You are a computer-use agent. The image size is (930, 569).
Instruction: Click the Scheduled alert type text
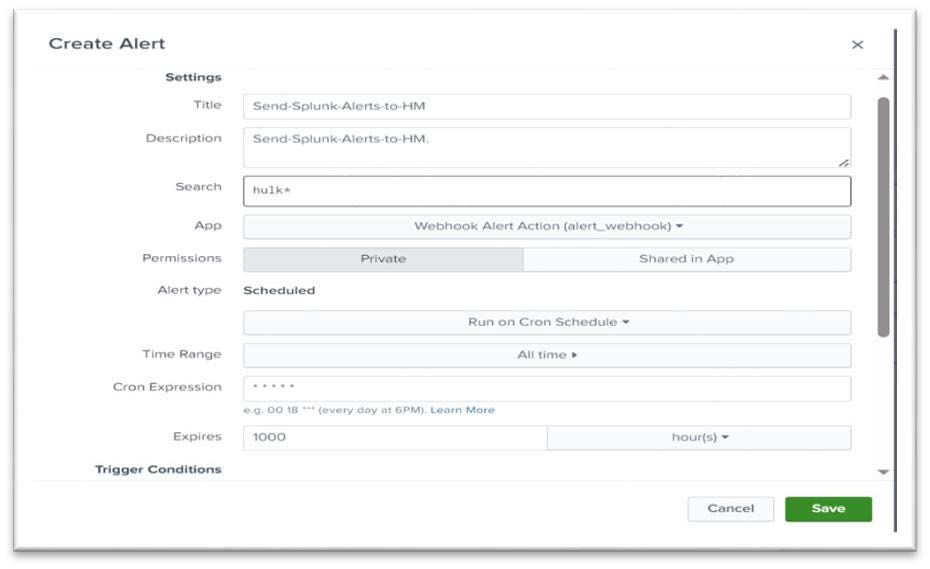(x=279, y=291)
